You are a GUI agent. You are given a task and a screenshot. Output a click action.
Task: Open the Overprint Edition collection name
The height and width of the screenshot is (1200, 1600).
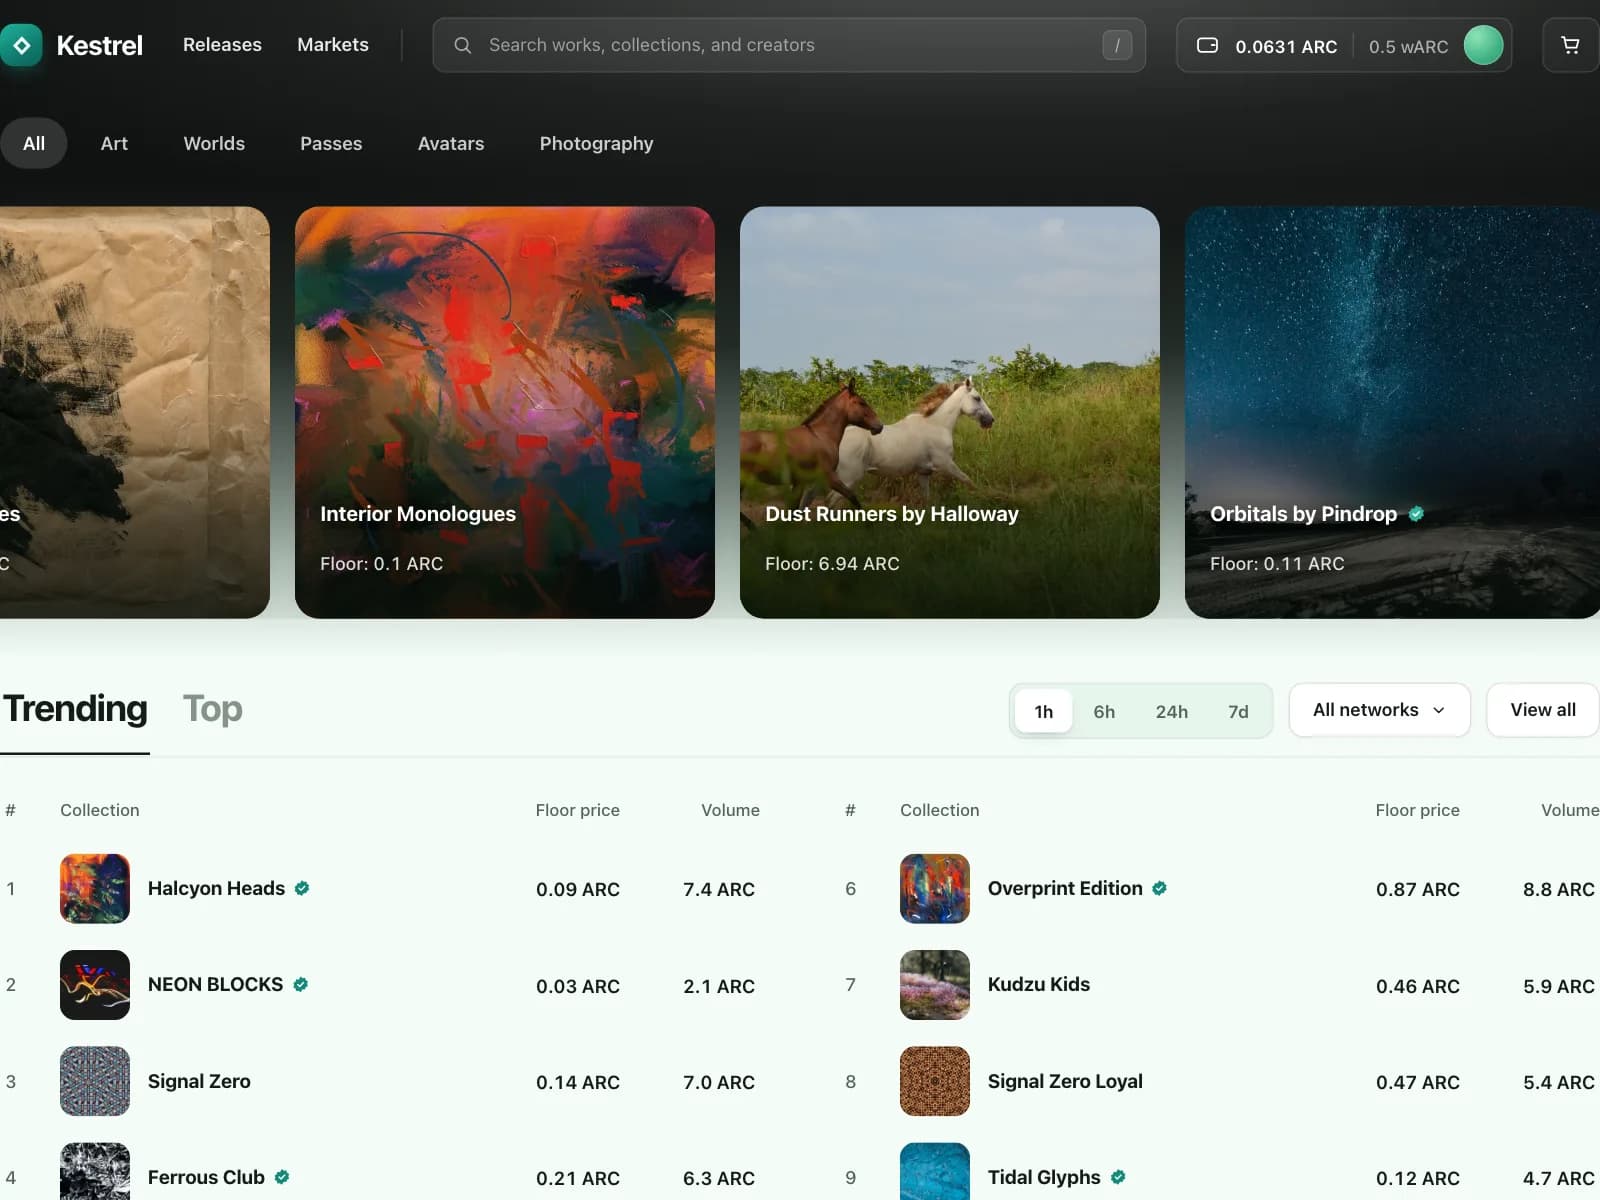click(x=1065, y=888)
